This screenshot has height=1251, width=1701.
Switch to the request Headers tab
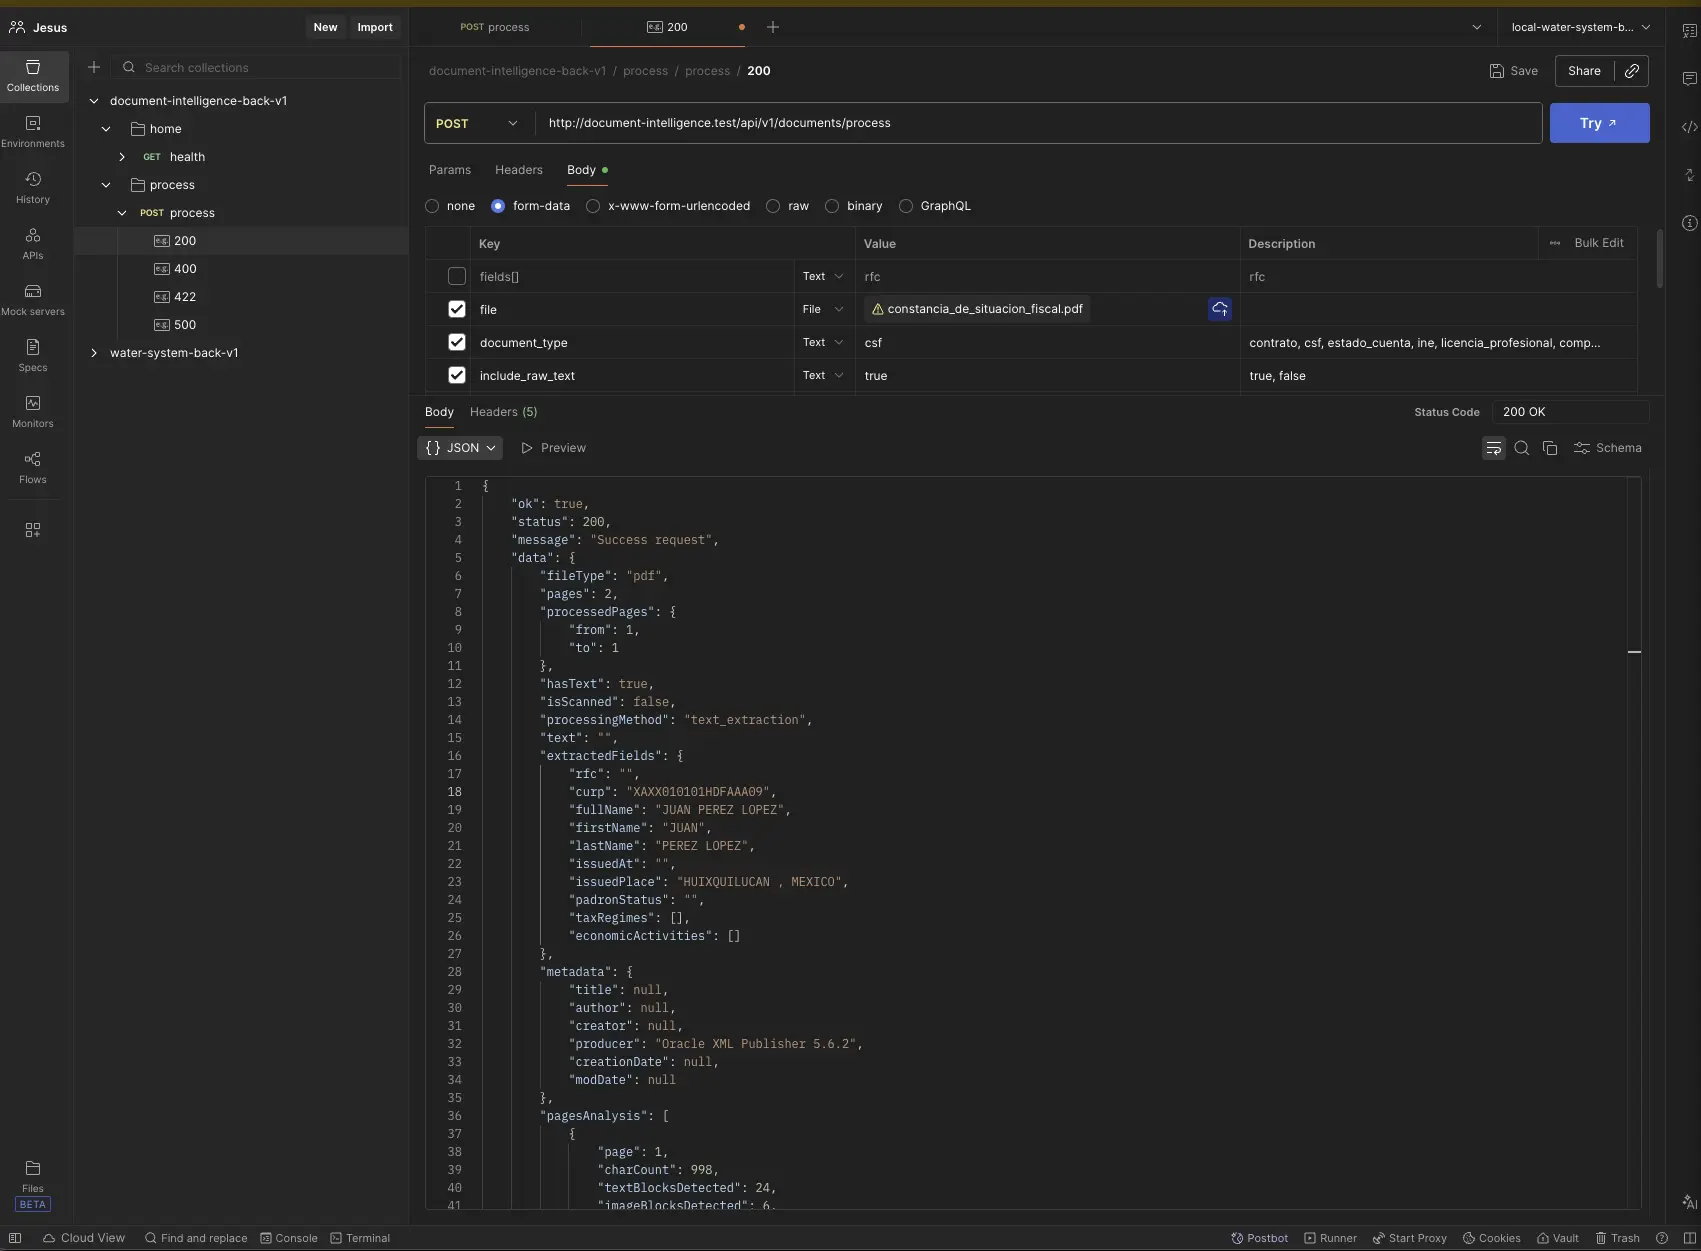(x=519, y=170)
